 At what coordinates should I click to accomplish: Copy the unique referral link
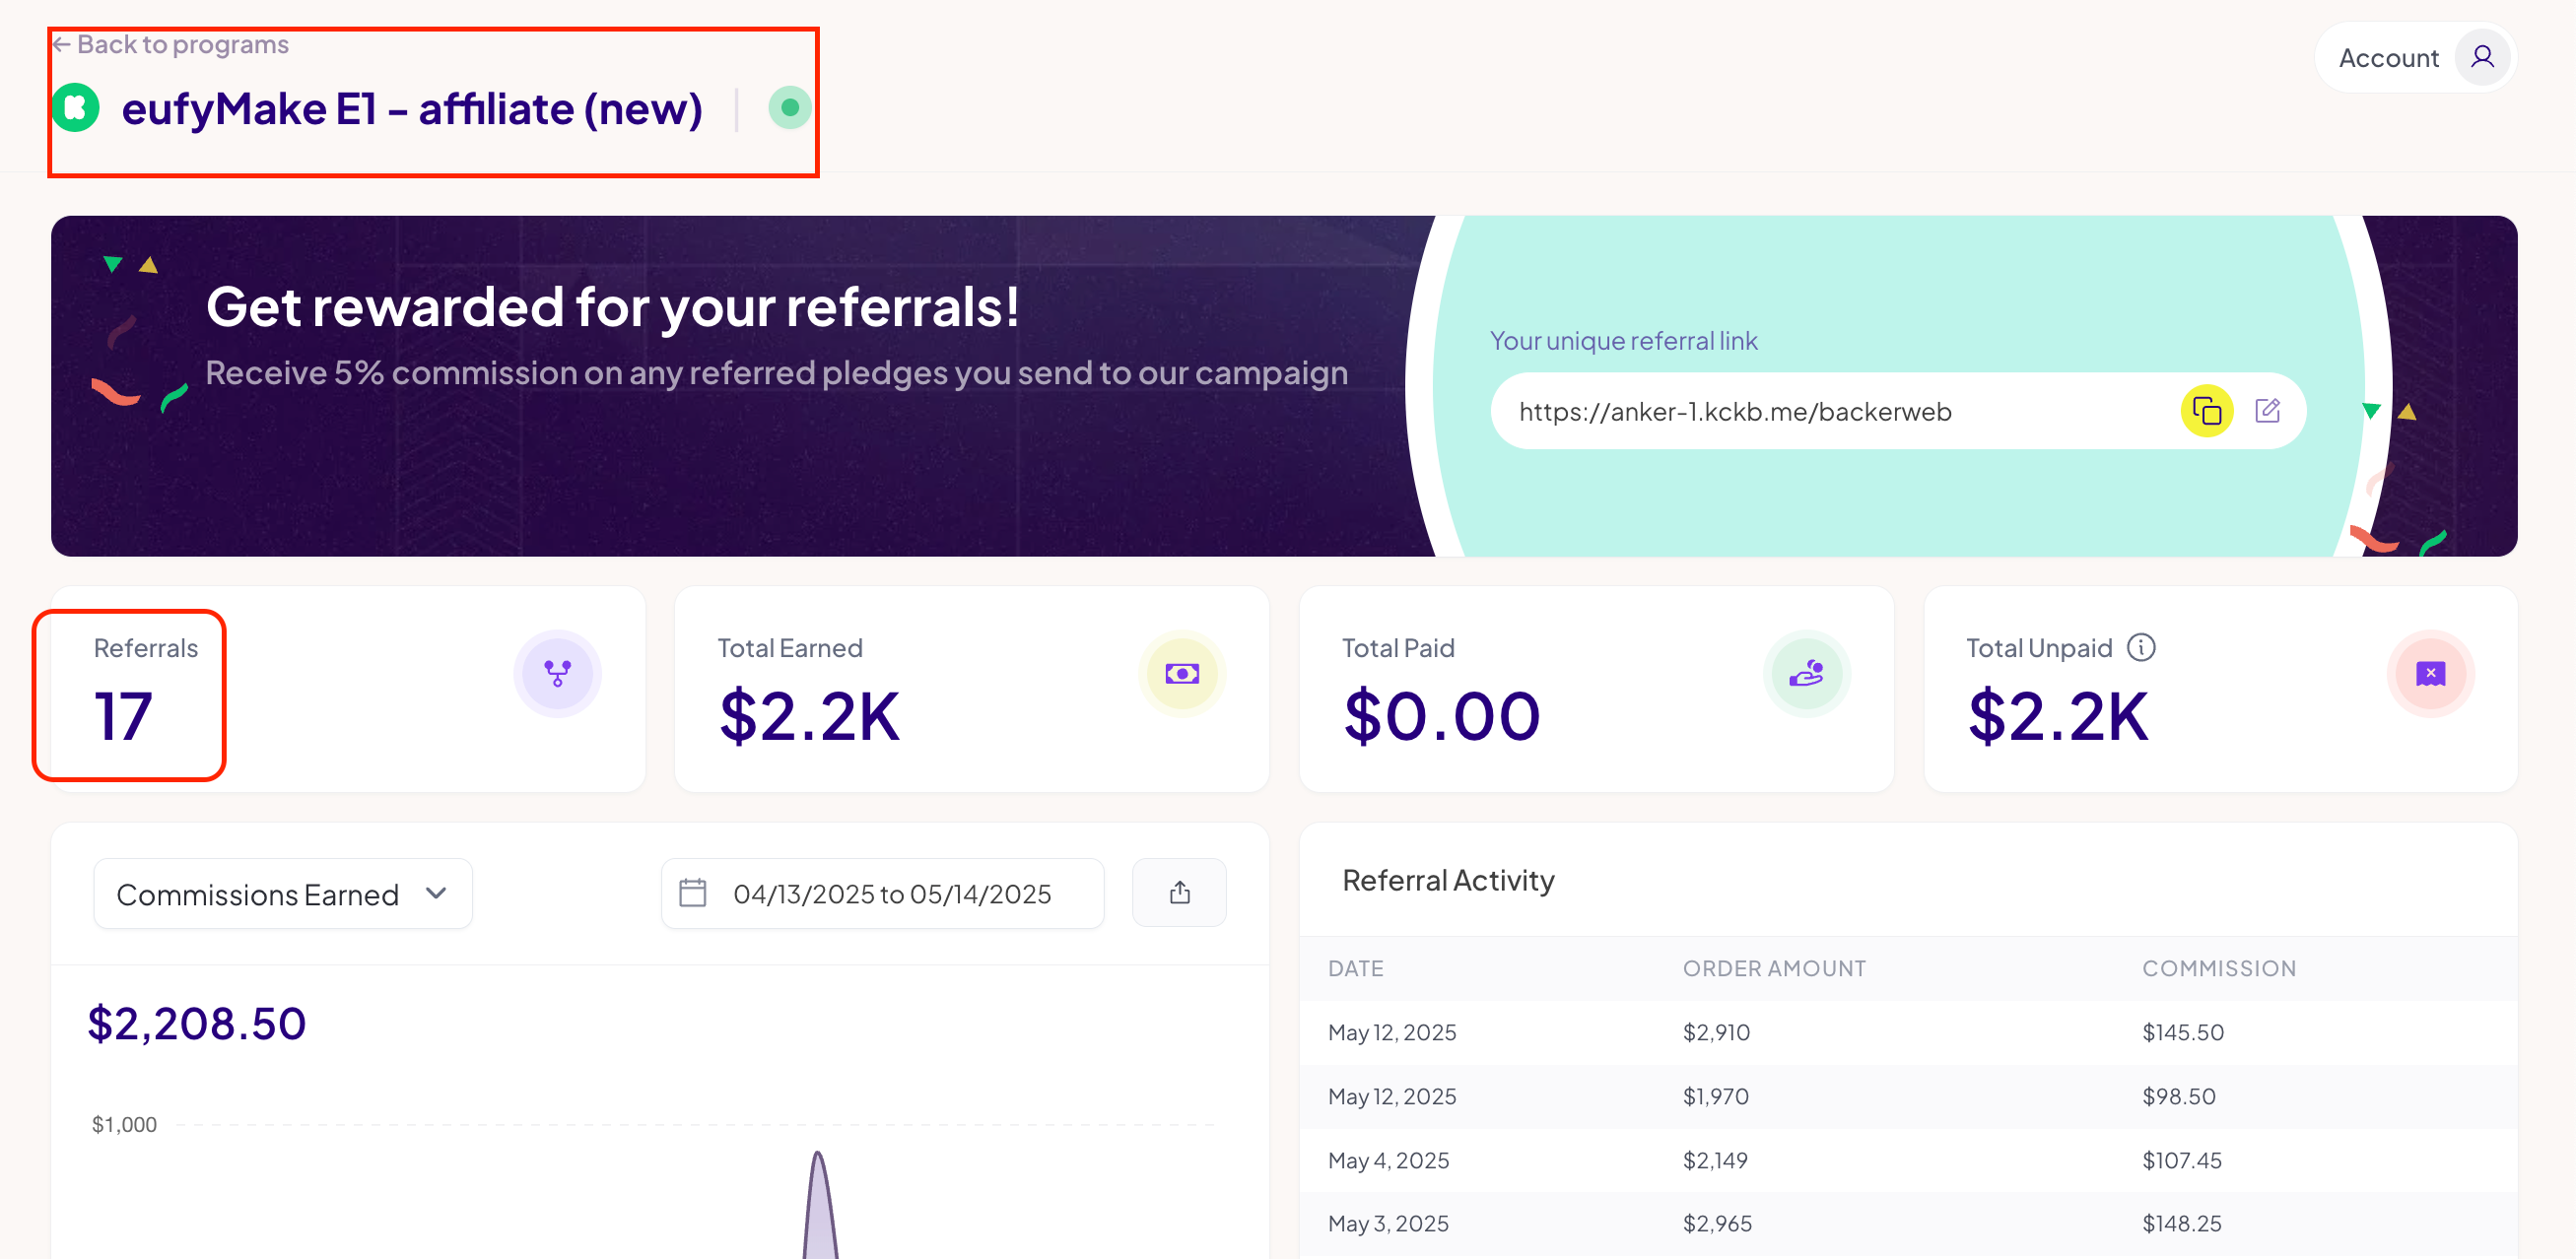coord(2206,411)
